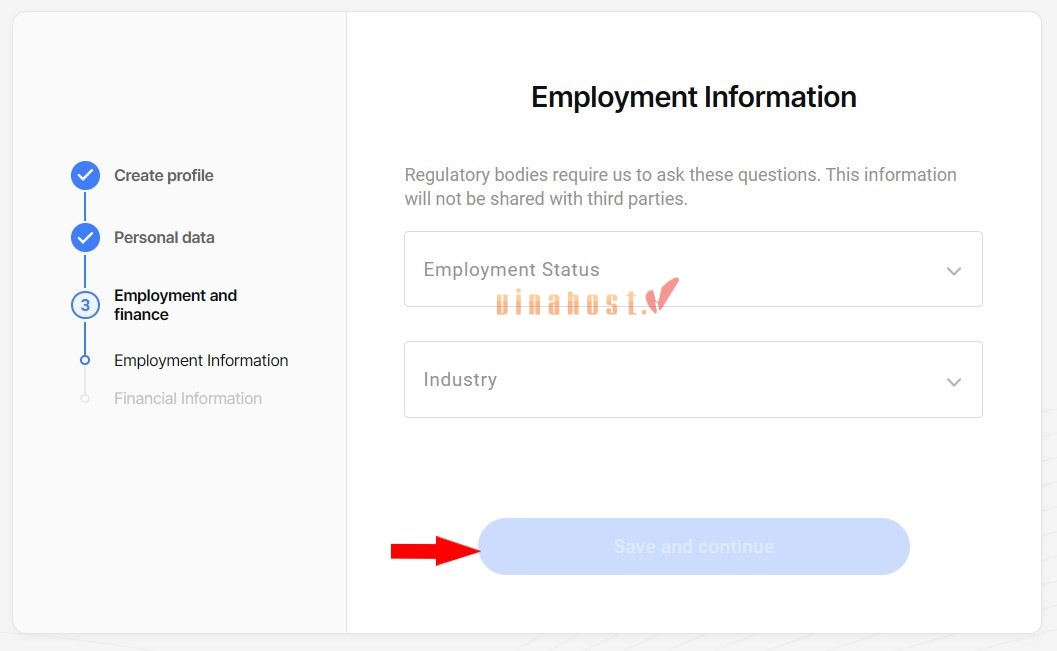
Task: Click the red checkmark emblem in the watermark
Action: [662, 295]
